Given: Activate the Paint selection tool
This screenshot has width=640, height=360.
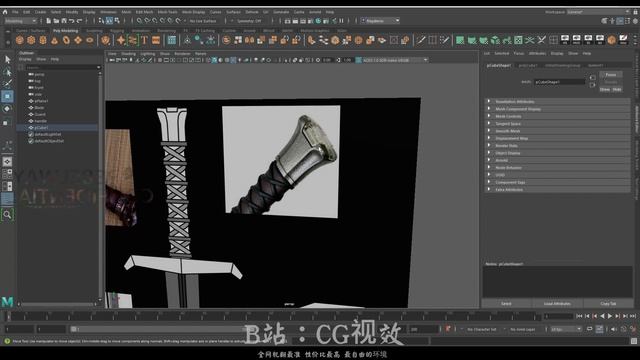Looking at the screenshot, I should (x=7, y=84).
